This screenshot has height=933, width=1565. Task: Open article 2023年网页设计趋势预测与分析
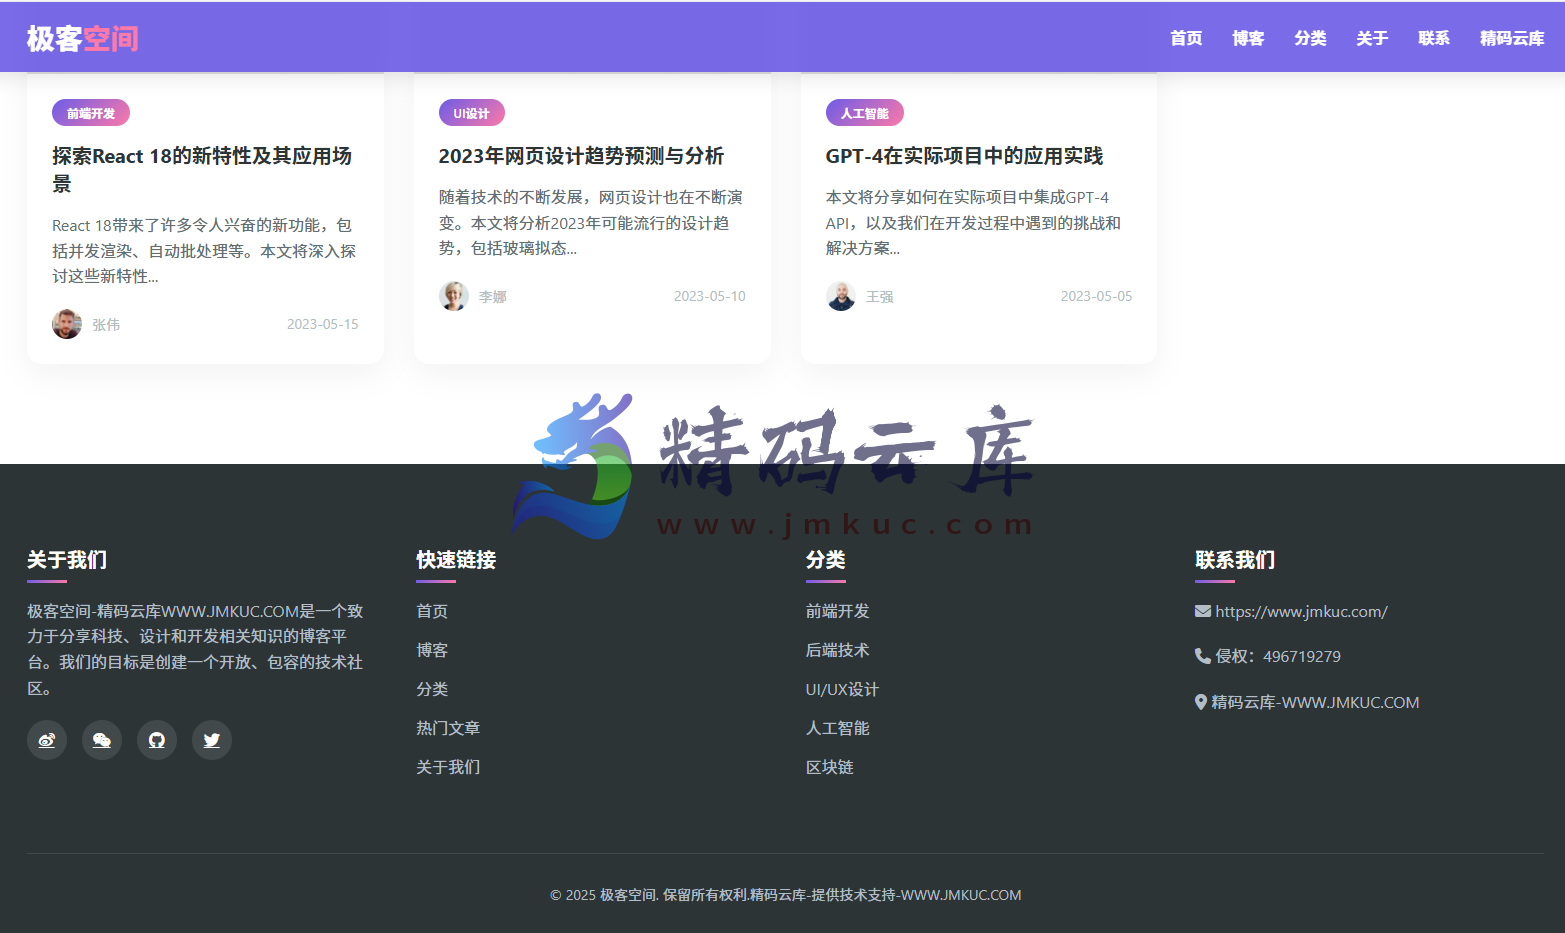[581, 156]
